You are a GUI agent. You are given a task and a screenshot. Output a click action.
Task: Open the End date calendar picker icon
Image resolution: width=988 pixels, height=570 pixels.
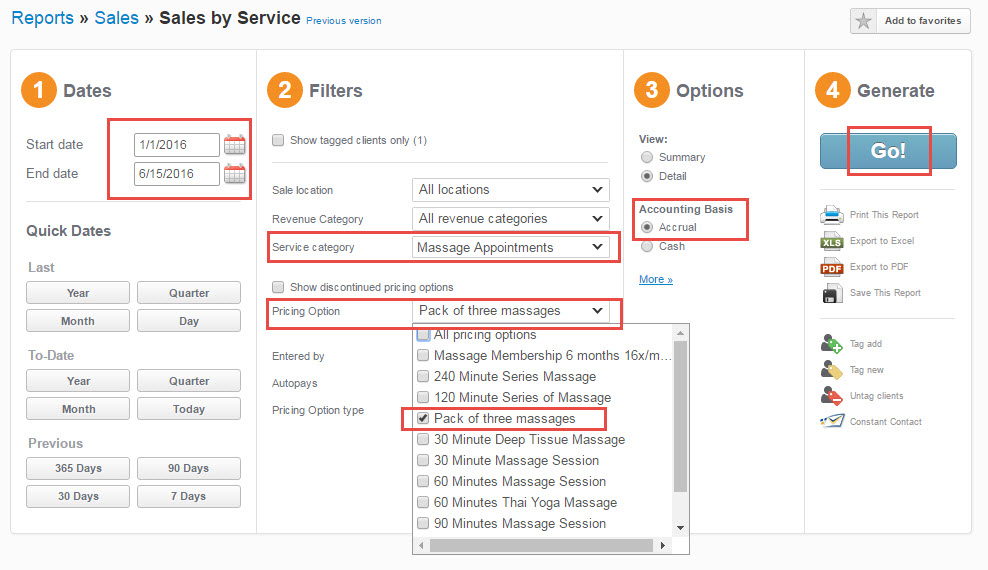pos(234,174)
